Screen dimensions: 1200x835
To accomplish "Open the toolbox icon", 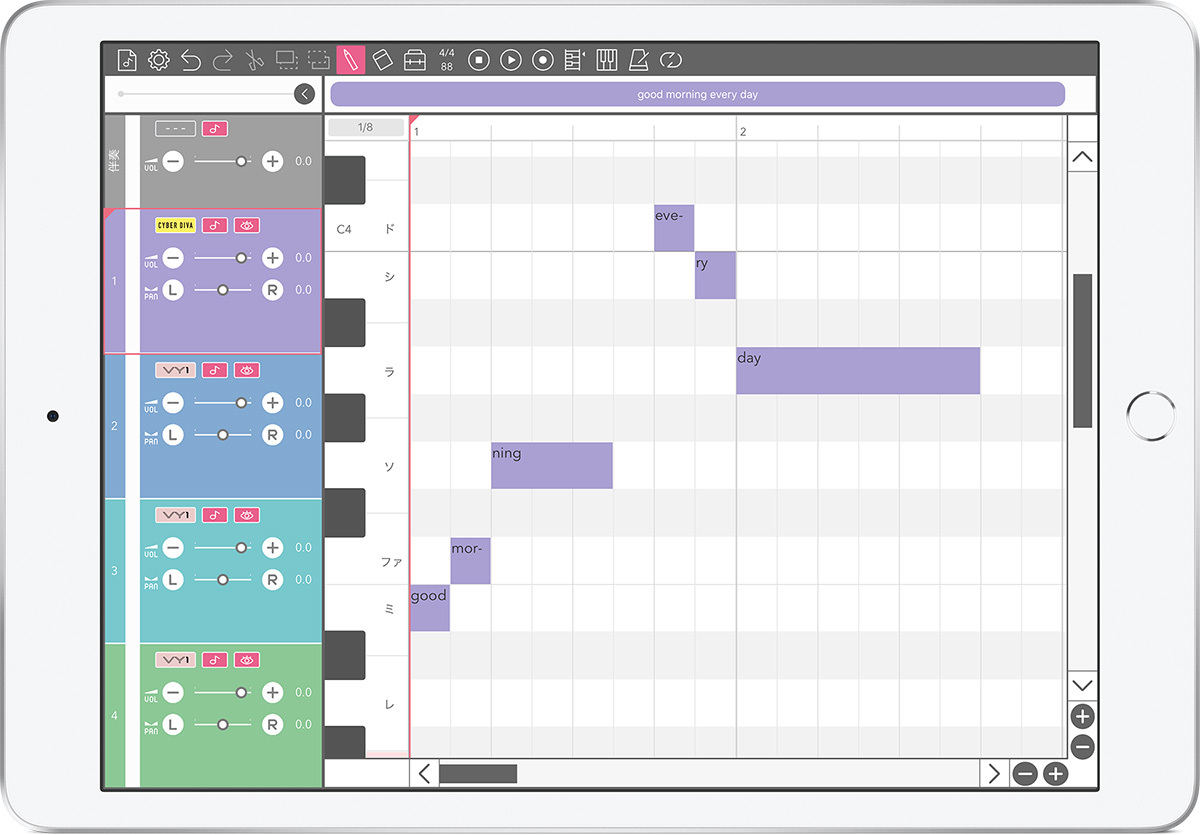I will [414, 61].
